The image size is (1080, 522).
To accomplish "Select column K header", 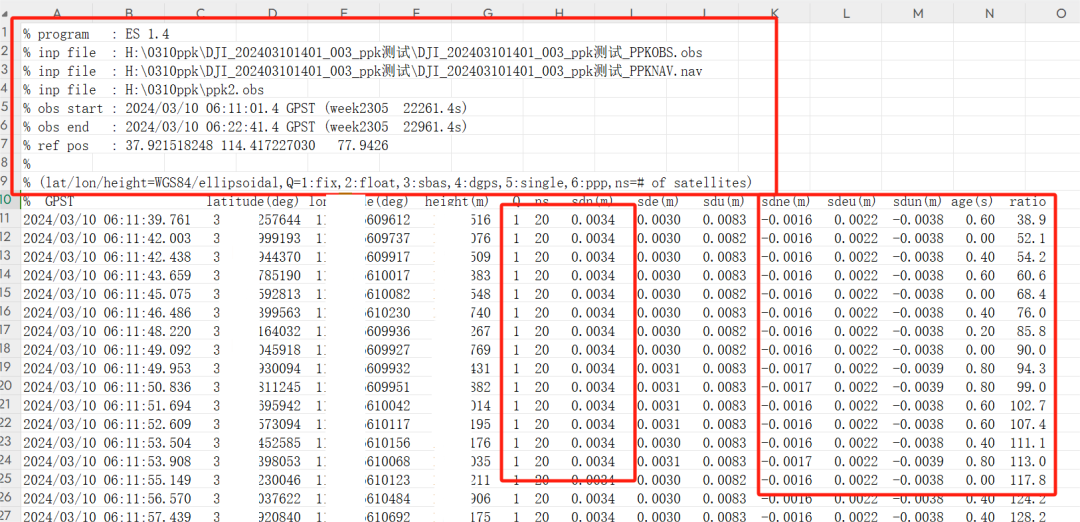I will click(x=775, y=13).
